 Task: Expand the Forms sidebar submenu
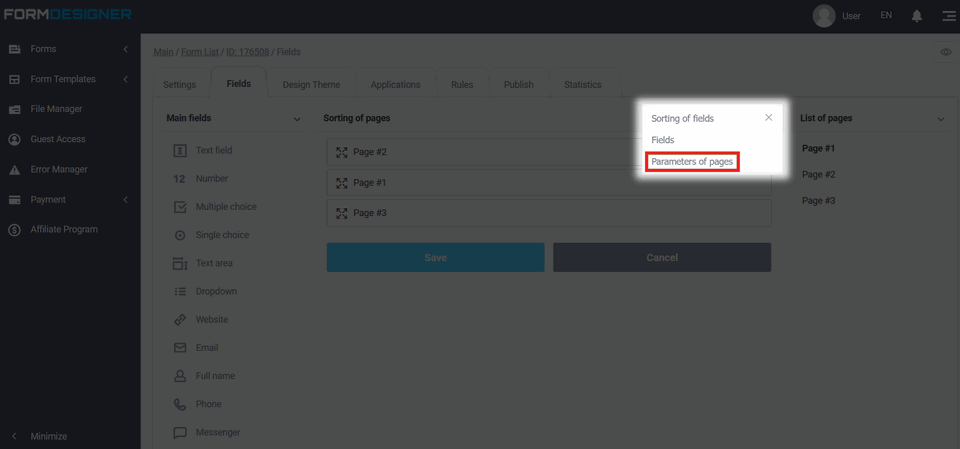point(125,49)
